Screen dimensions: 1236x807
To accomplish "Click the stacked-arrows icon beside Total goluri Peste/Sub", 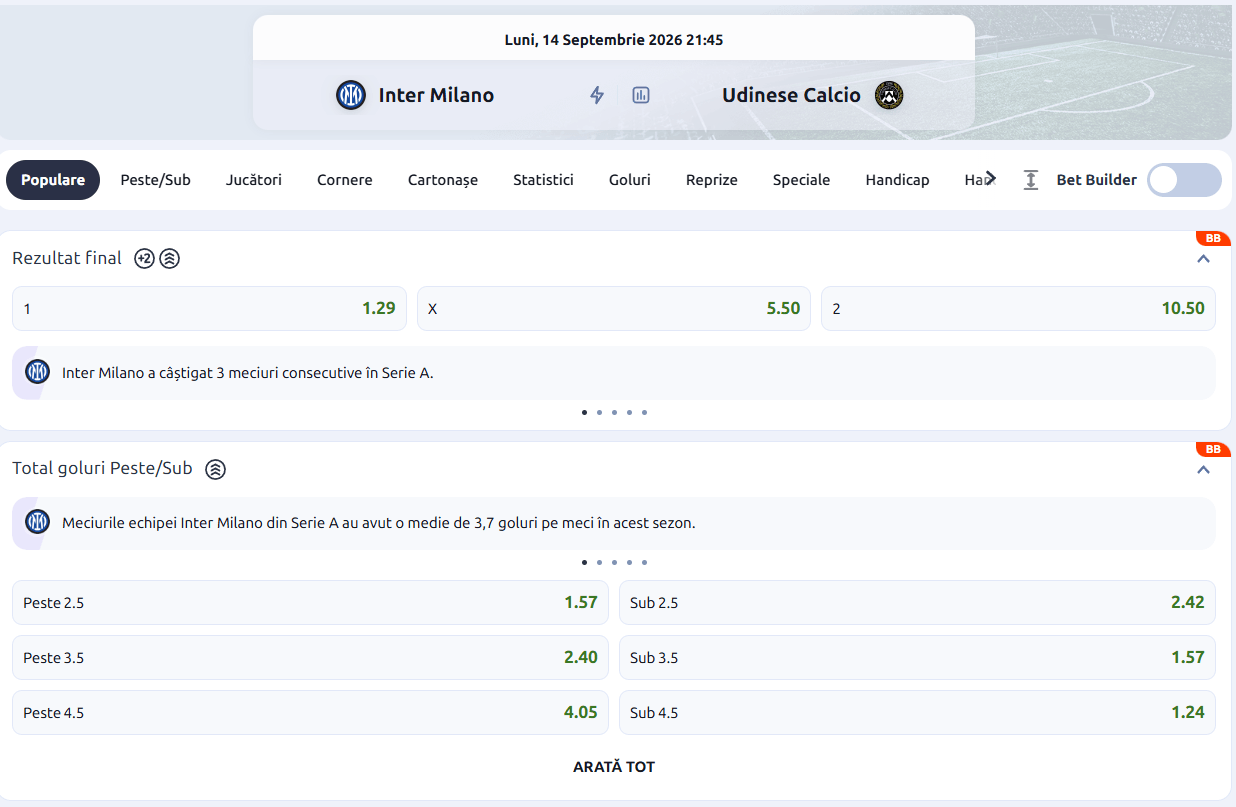I will pyautogui.click(x=215, y=469).
